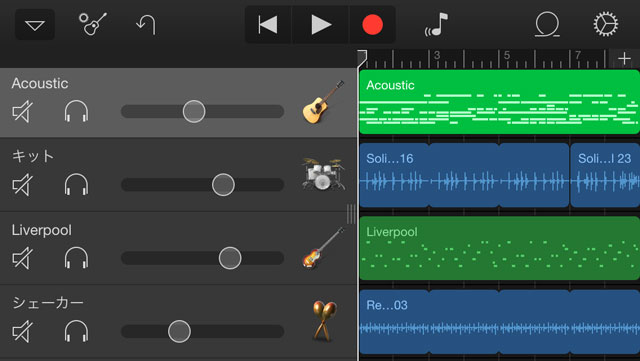The height and width of the screenshot is (361, 640).
Task: Select the Soli…16 drum region
Action: [464, 175]
